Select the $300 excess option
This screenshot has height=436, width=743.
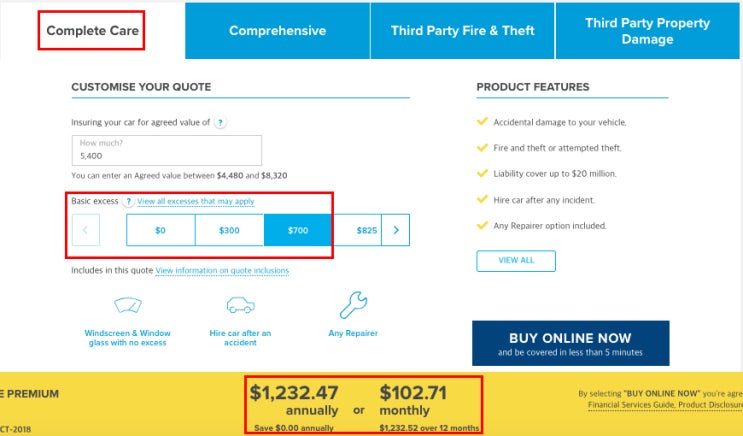pyautogui.click(x=229, y=230)
